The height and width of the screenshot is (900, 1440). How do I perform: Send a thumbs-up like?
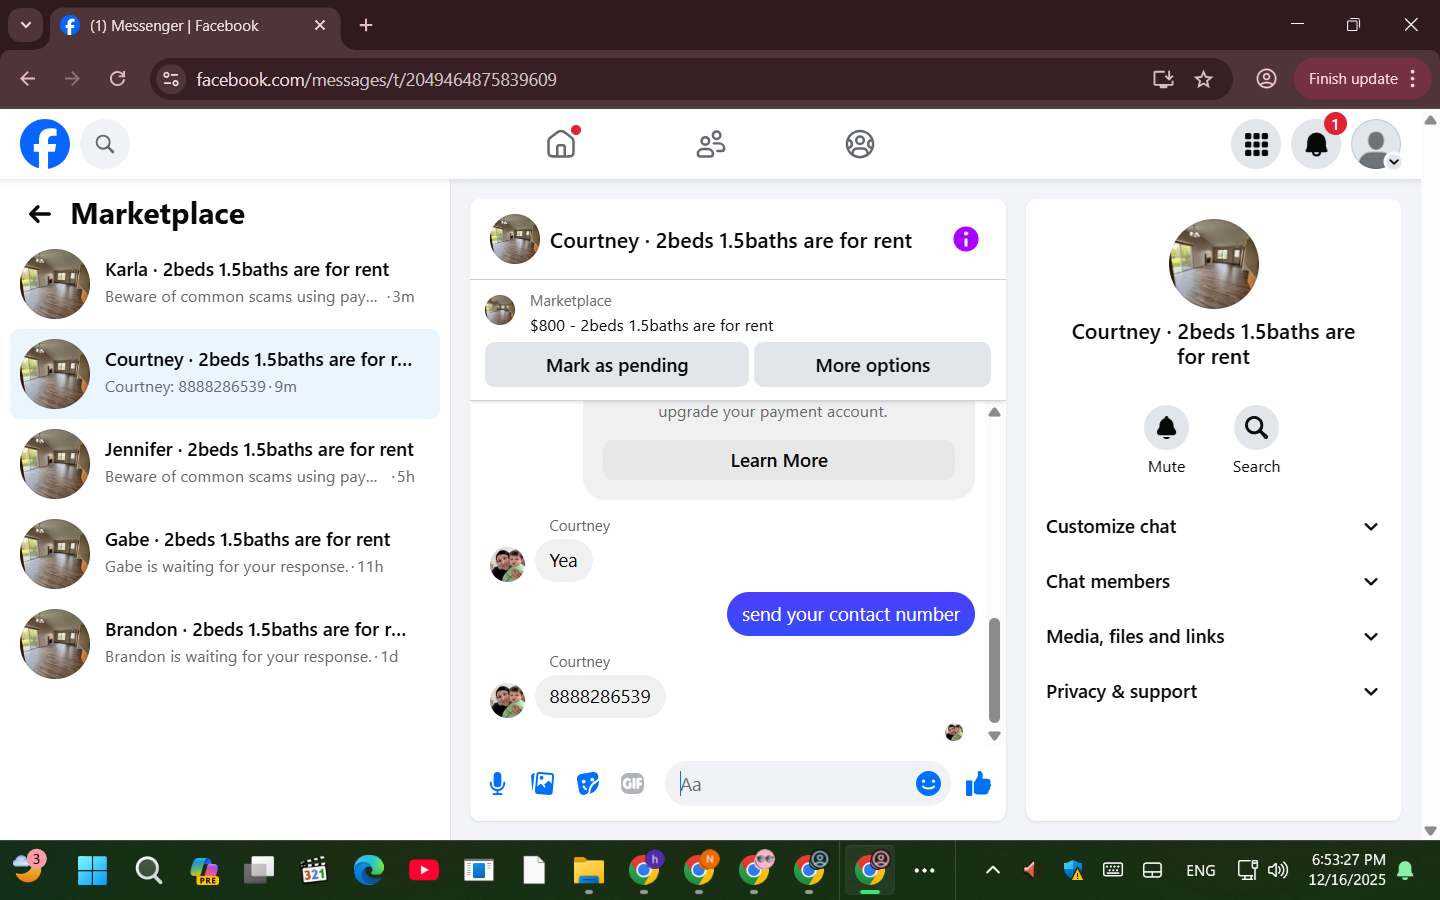coord(978,784)
